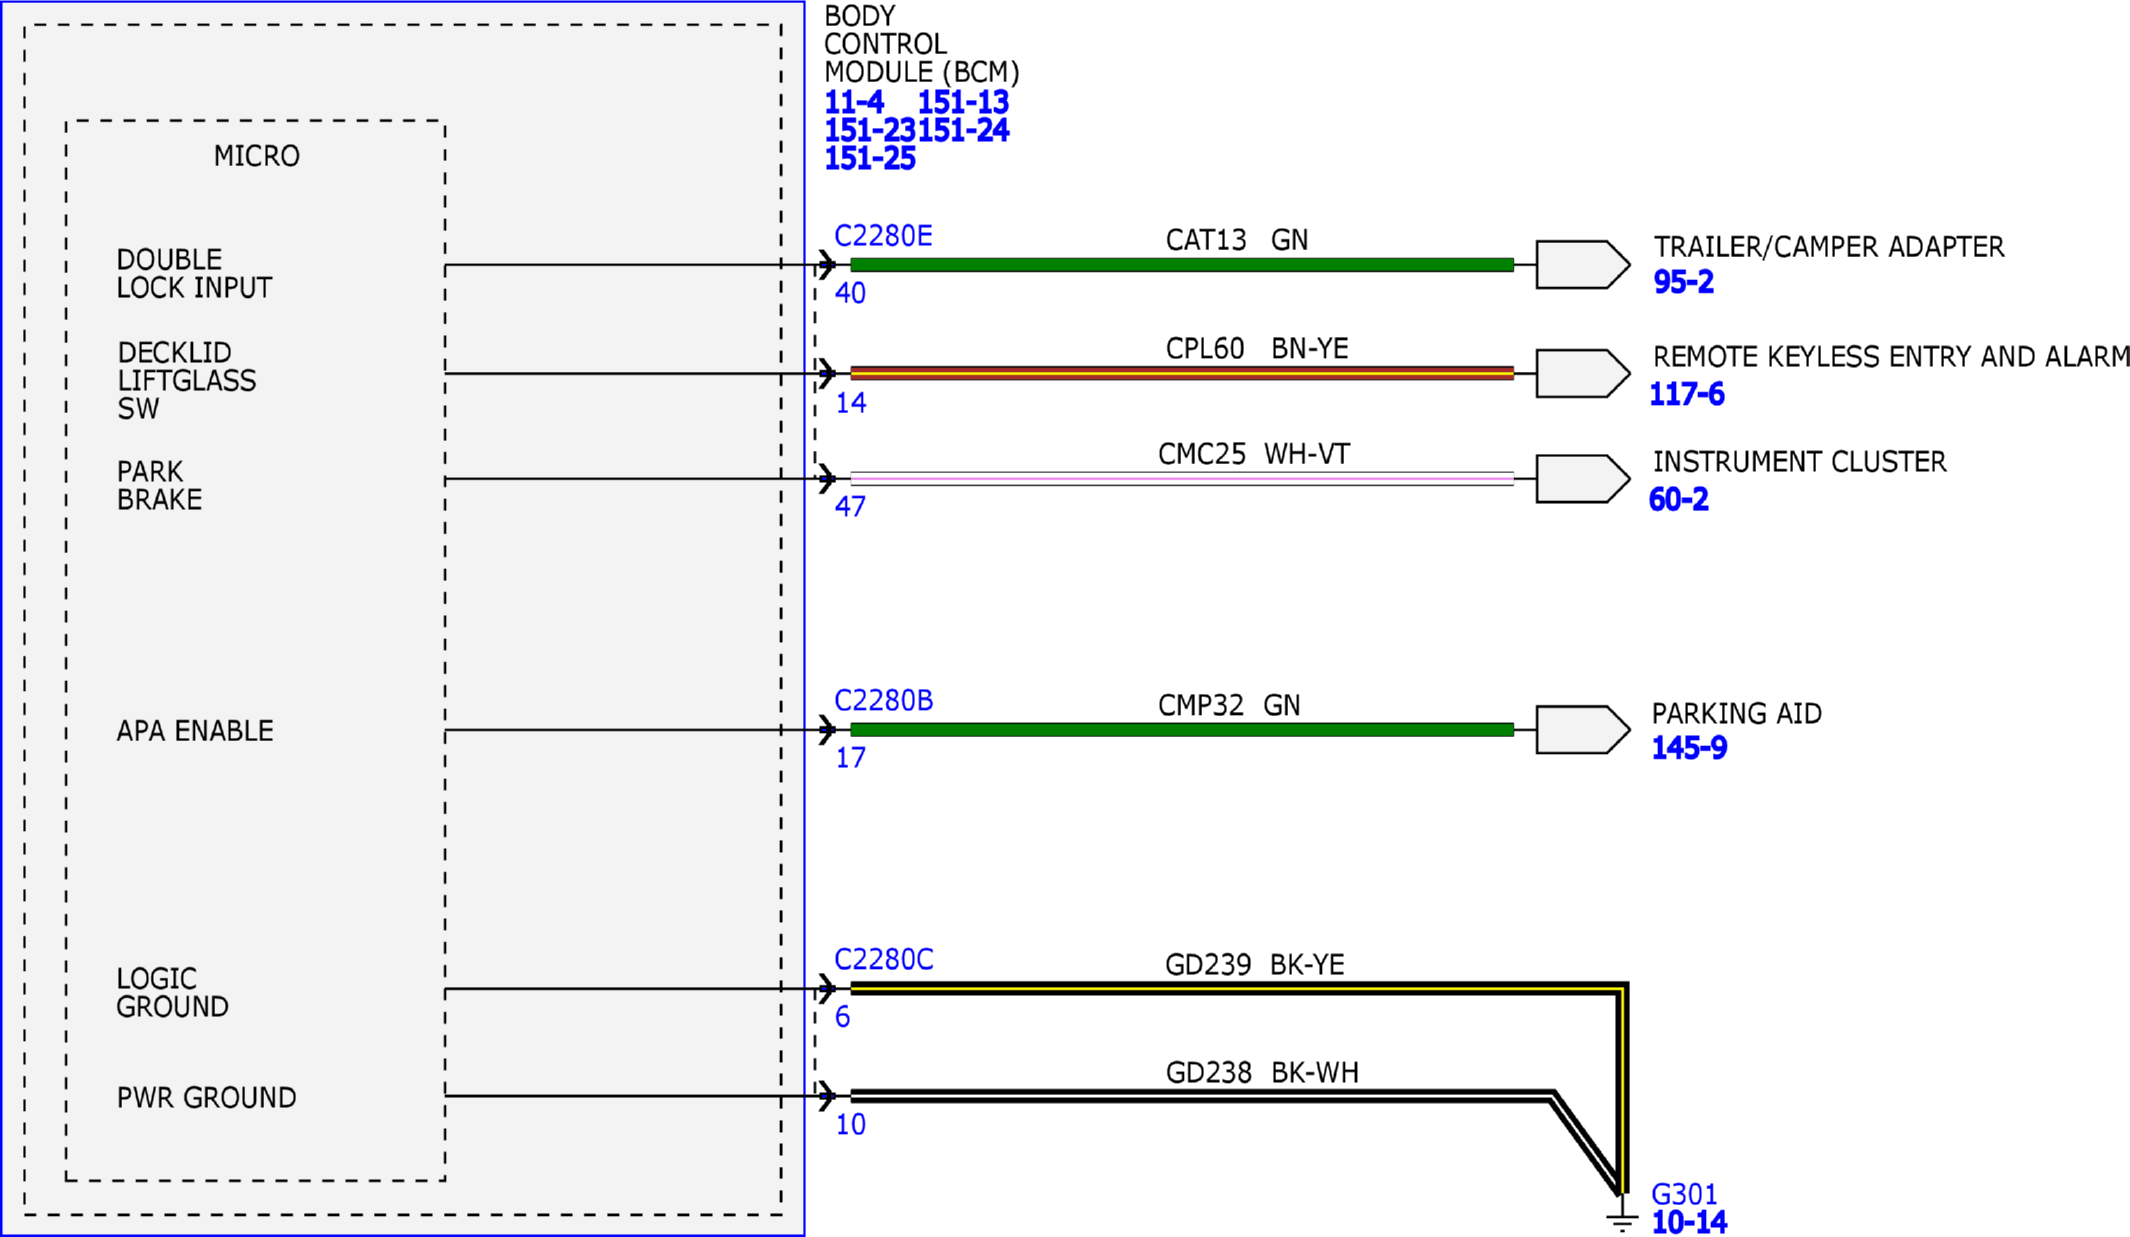Select connector label C2280C
Image resolution: width=2130 pixels, height=1237 pixels.
[x=883, y=960]
